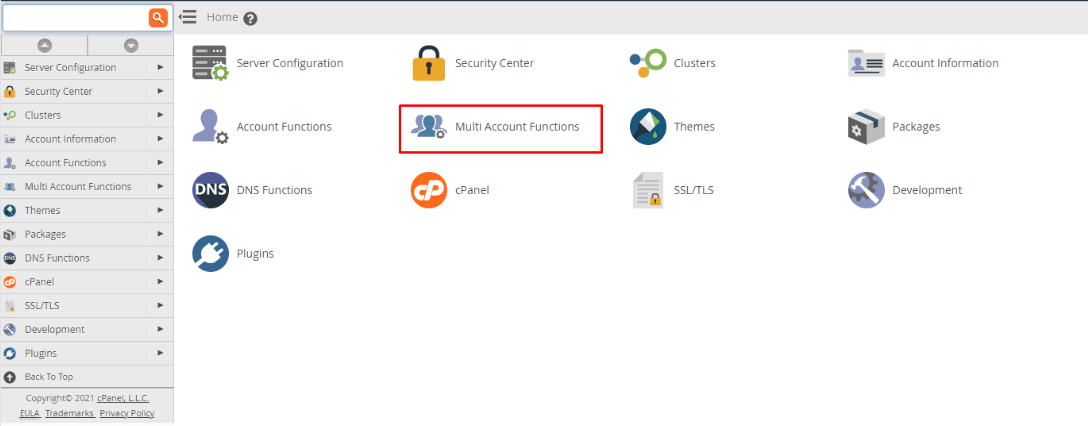This screenshot has height=426, width=1088.
Task: Click the Clusters icon in main panel
Action: (648, 63)
